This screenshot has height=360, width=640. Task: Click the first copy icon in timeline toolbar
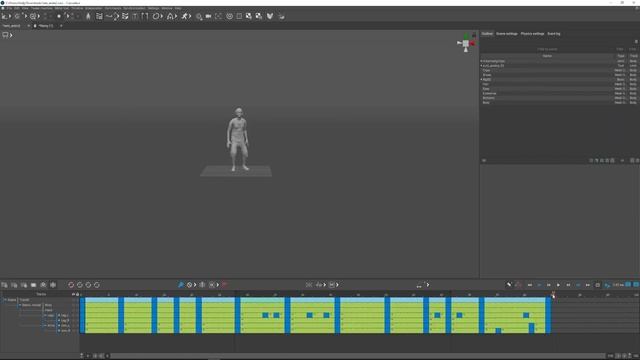tap(4, 284)
